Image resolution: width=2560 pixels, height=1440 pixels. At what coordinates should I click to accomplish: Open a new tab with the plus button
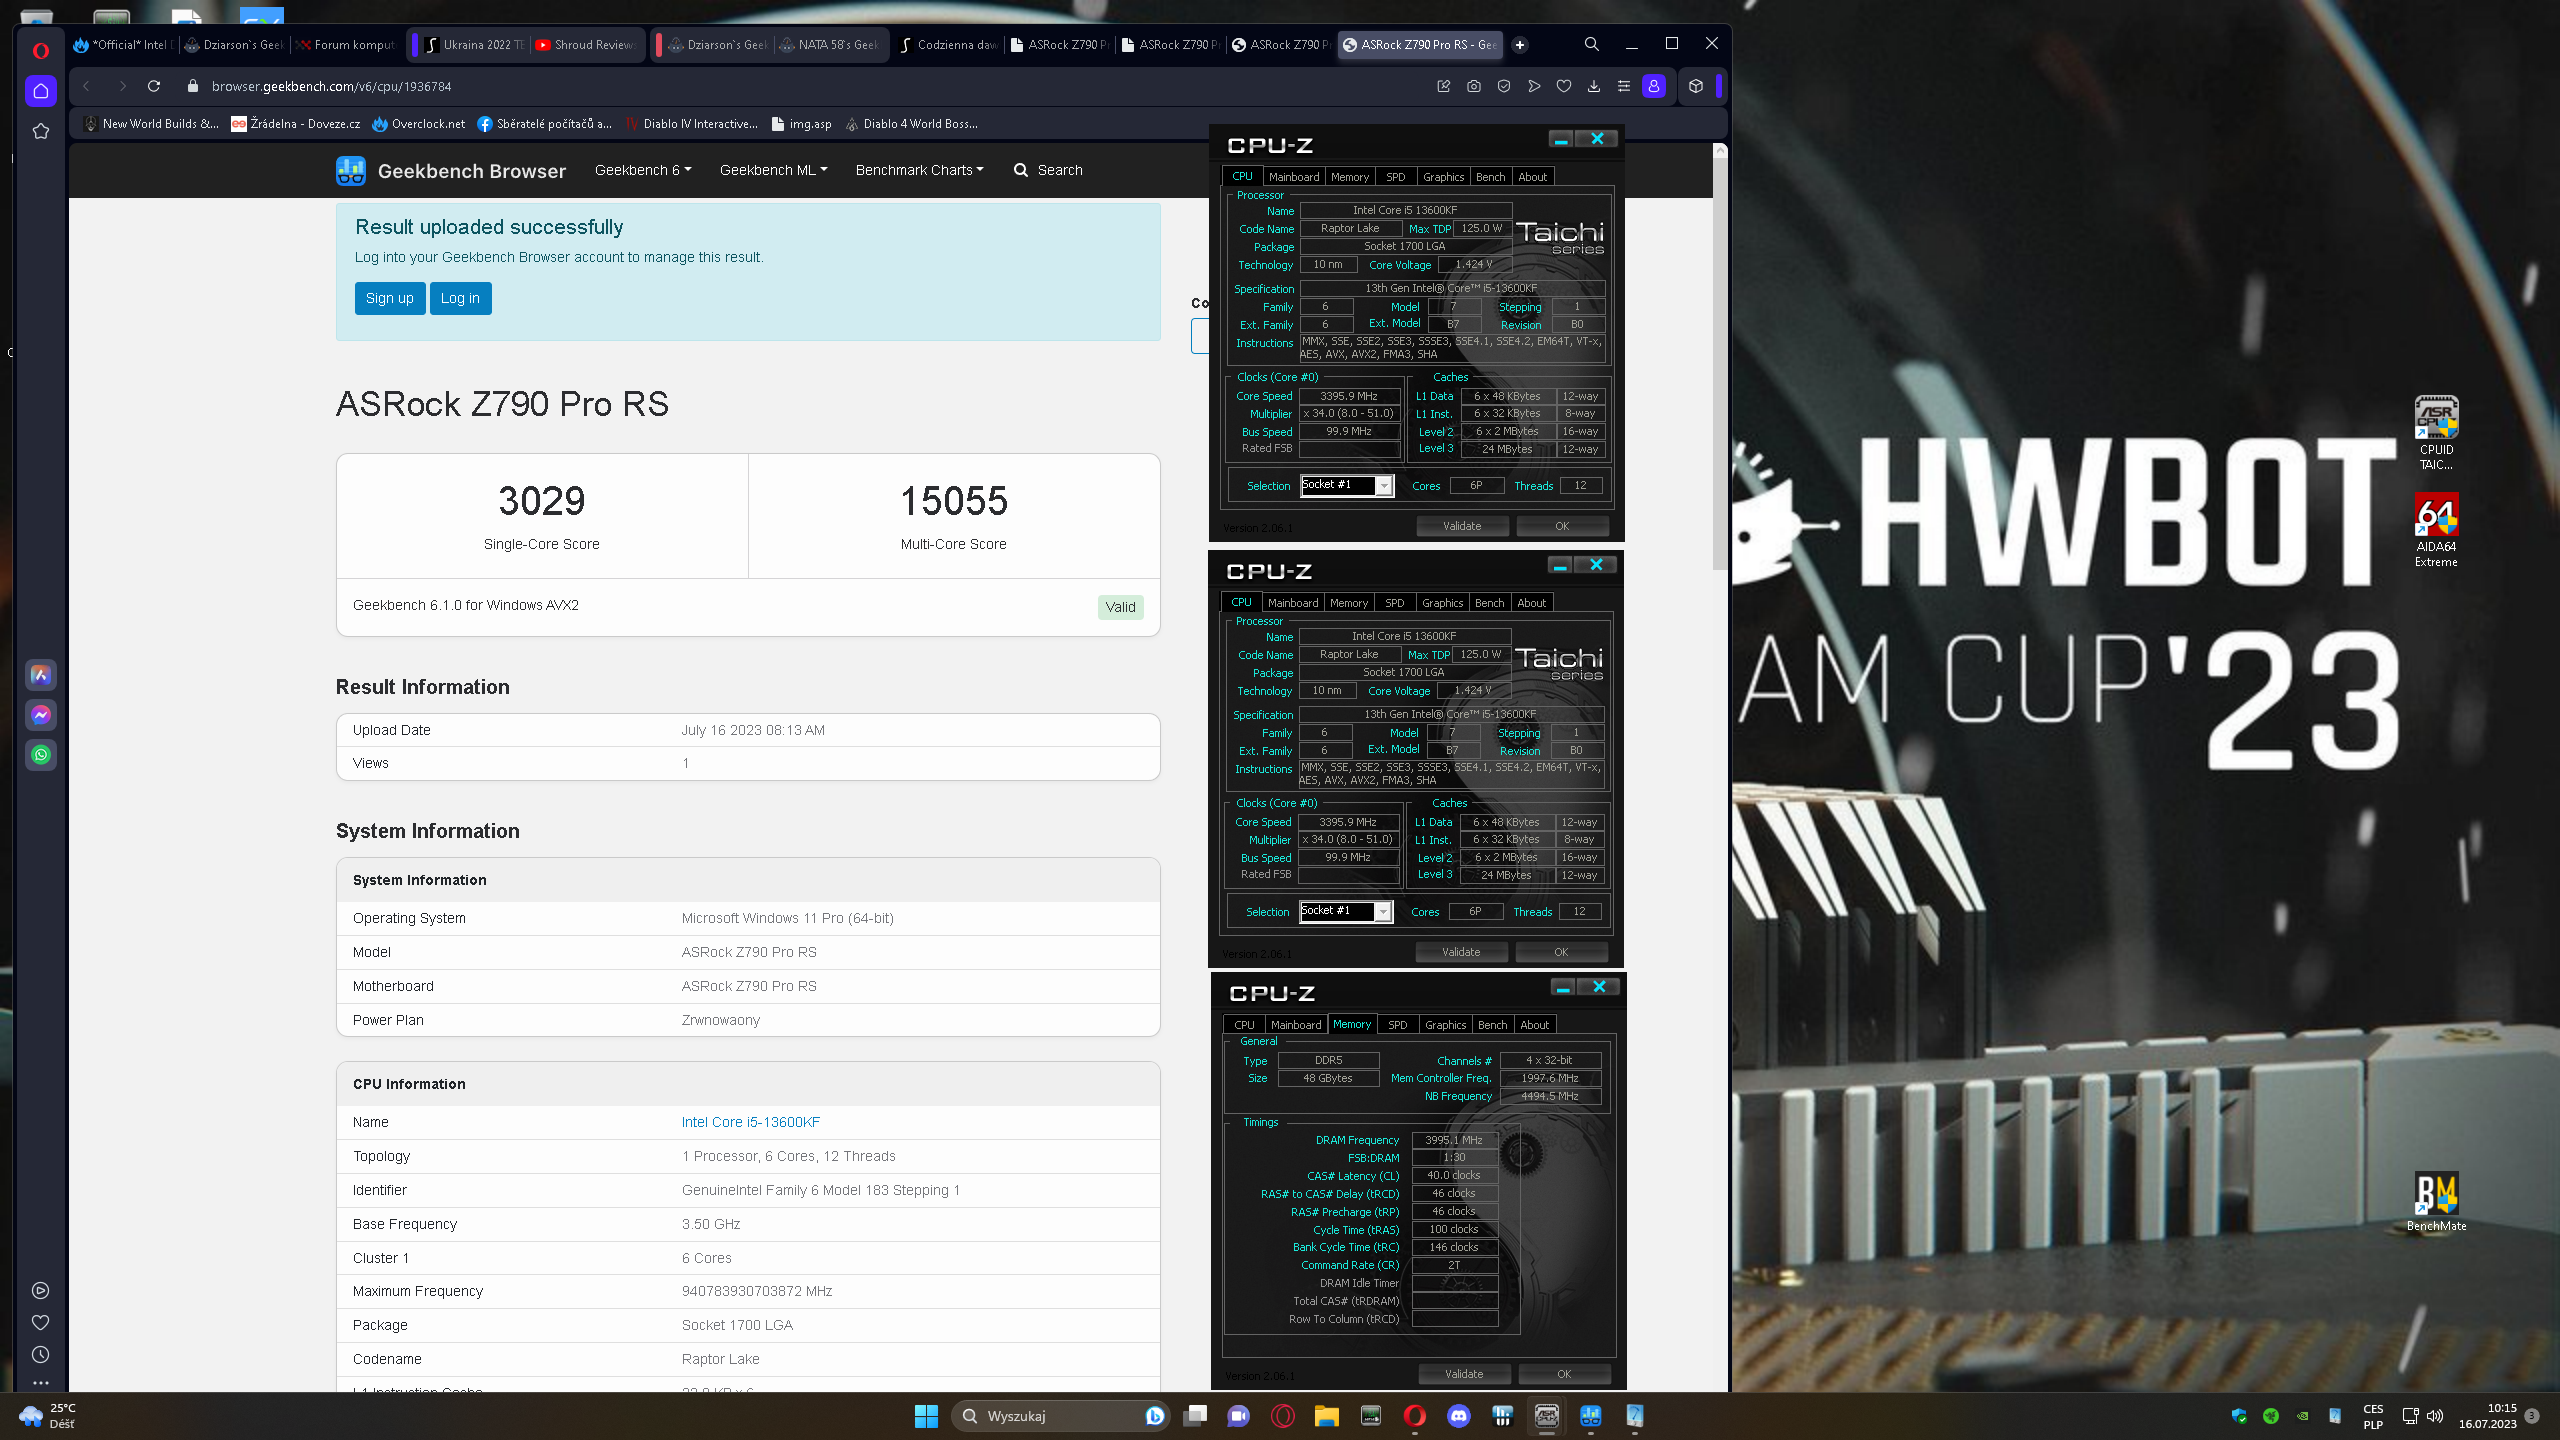pyautogui.click(x=1520, y=45)
